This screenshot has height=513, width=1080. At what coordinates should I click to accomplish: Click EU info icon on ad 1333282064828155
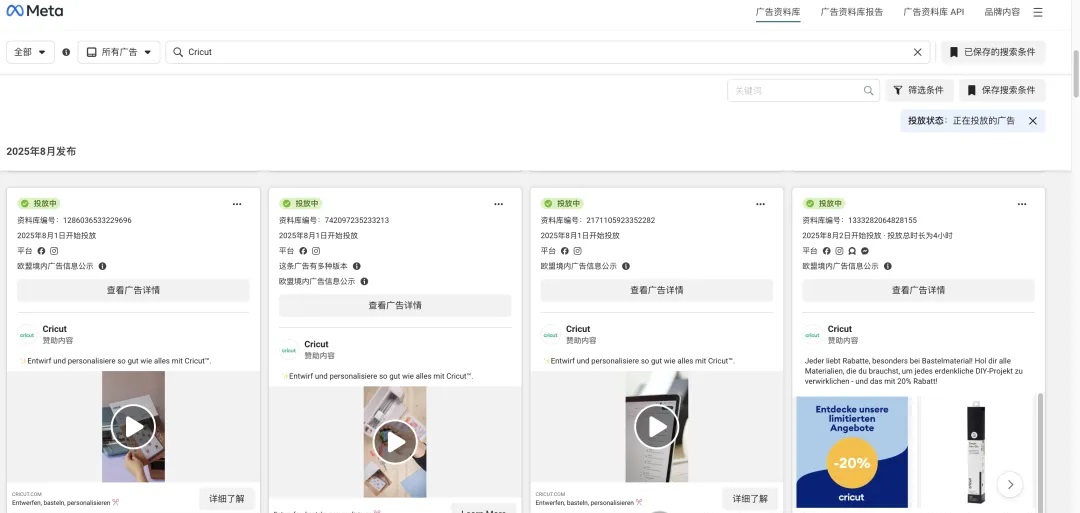tap(887, 266)
